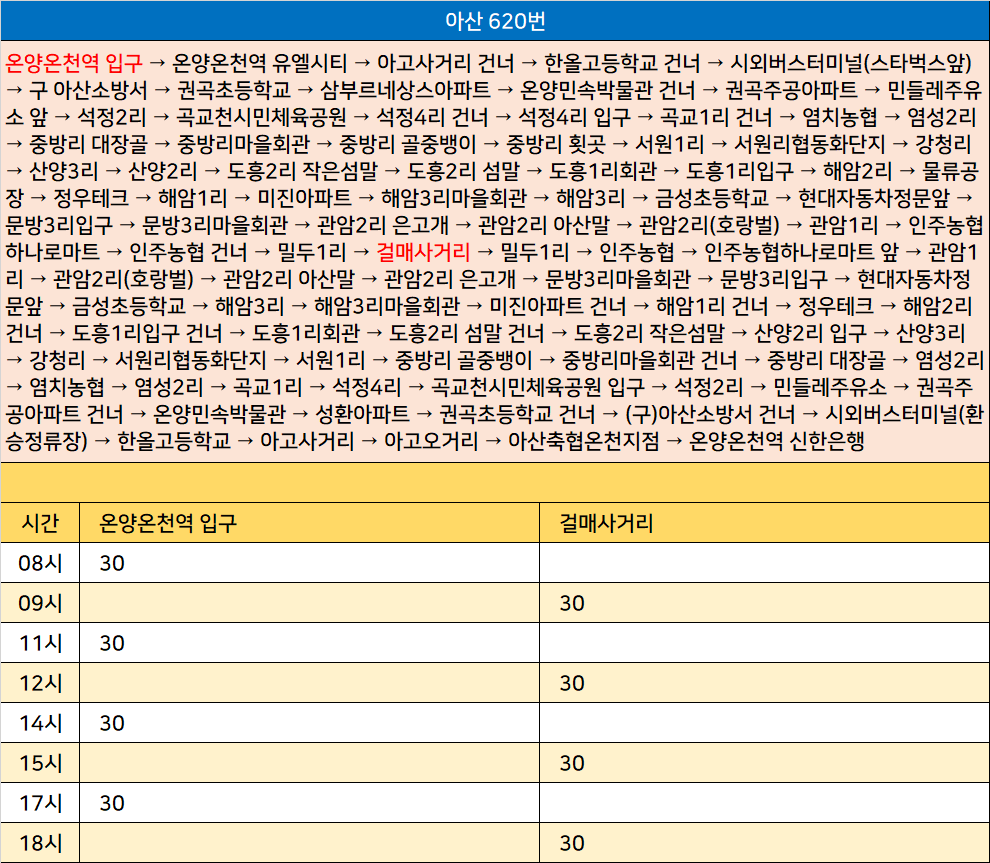Select the '시간' column header
This screenshot has width=990, height=863.
coord(40,523)
